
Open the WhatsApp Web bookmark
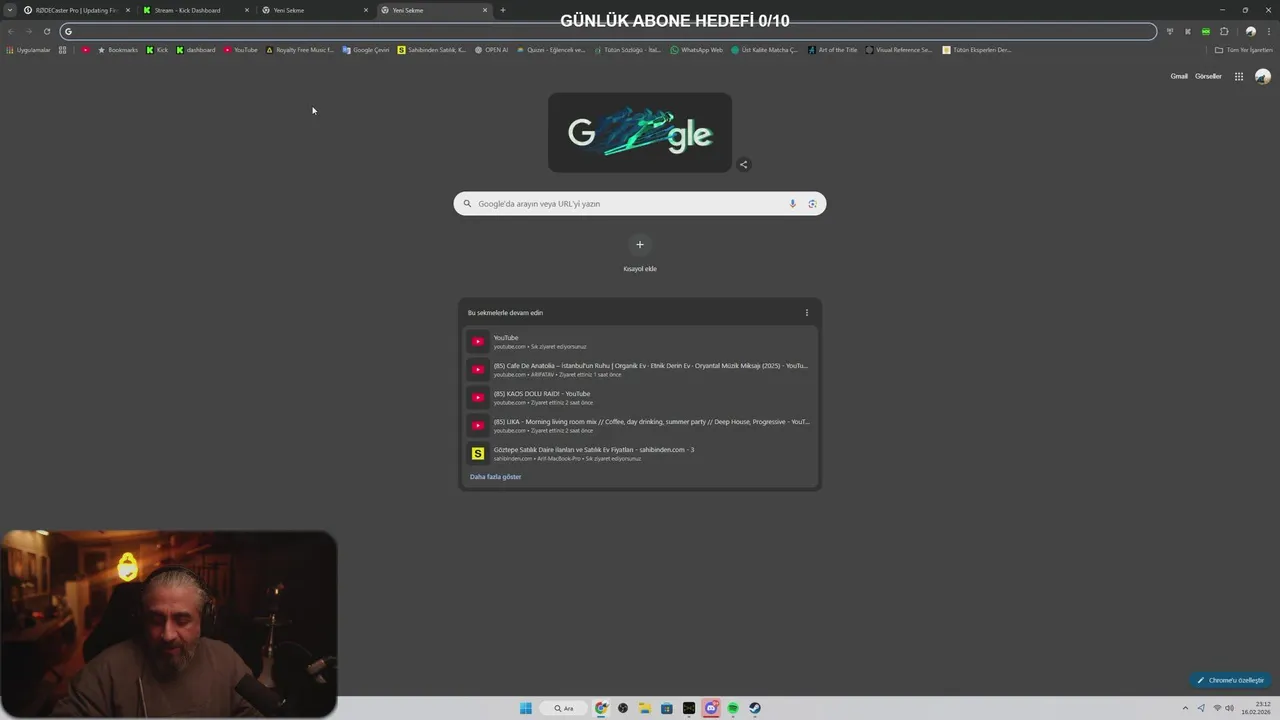(x=696, y=50)
